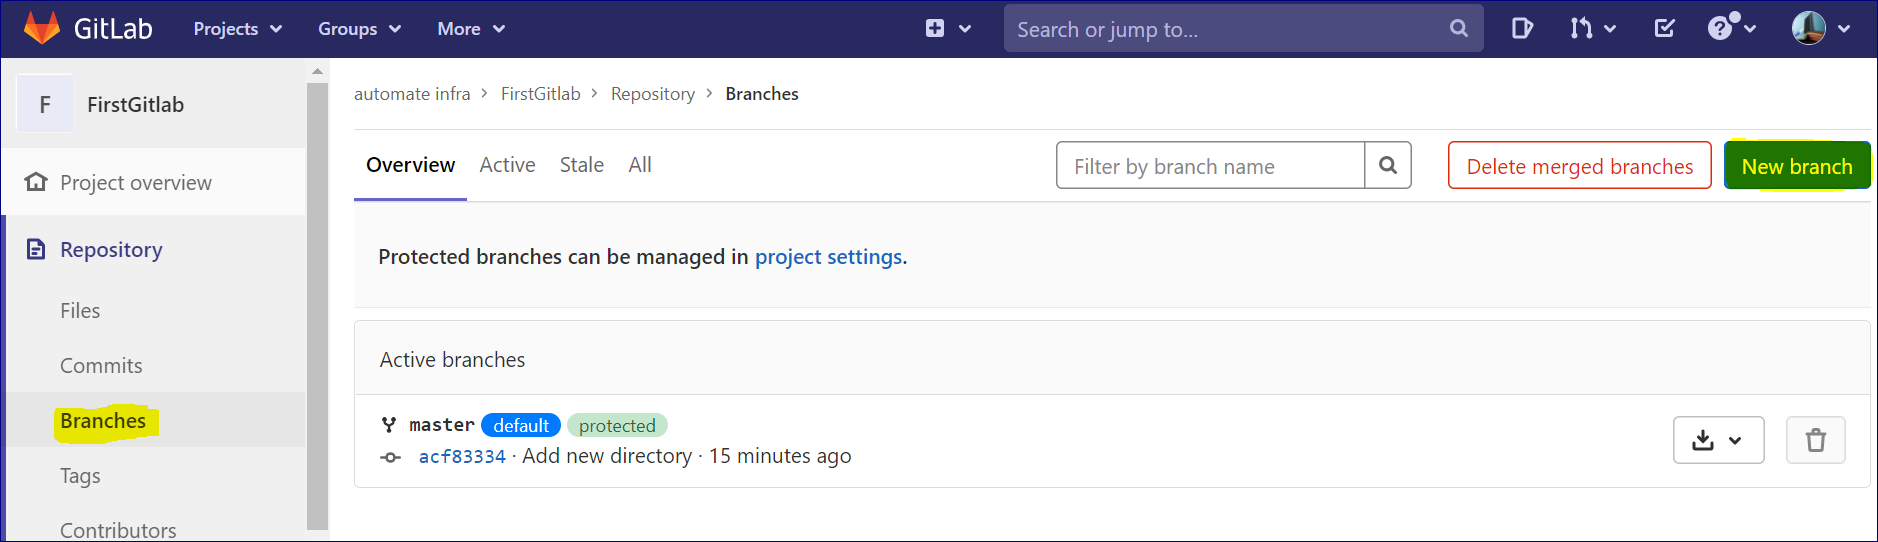This screenshot has width=1878, height=542.
Task: Click the Project overview home icon
Action: pyautogui.click(x=36, y=182)
